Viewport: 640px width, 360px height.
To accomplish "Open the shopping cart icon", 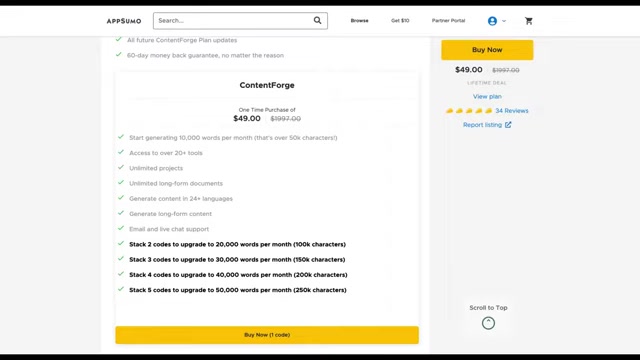I will [529, 21].
